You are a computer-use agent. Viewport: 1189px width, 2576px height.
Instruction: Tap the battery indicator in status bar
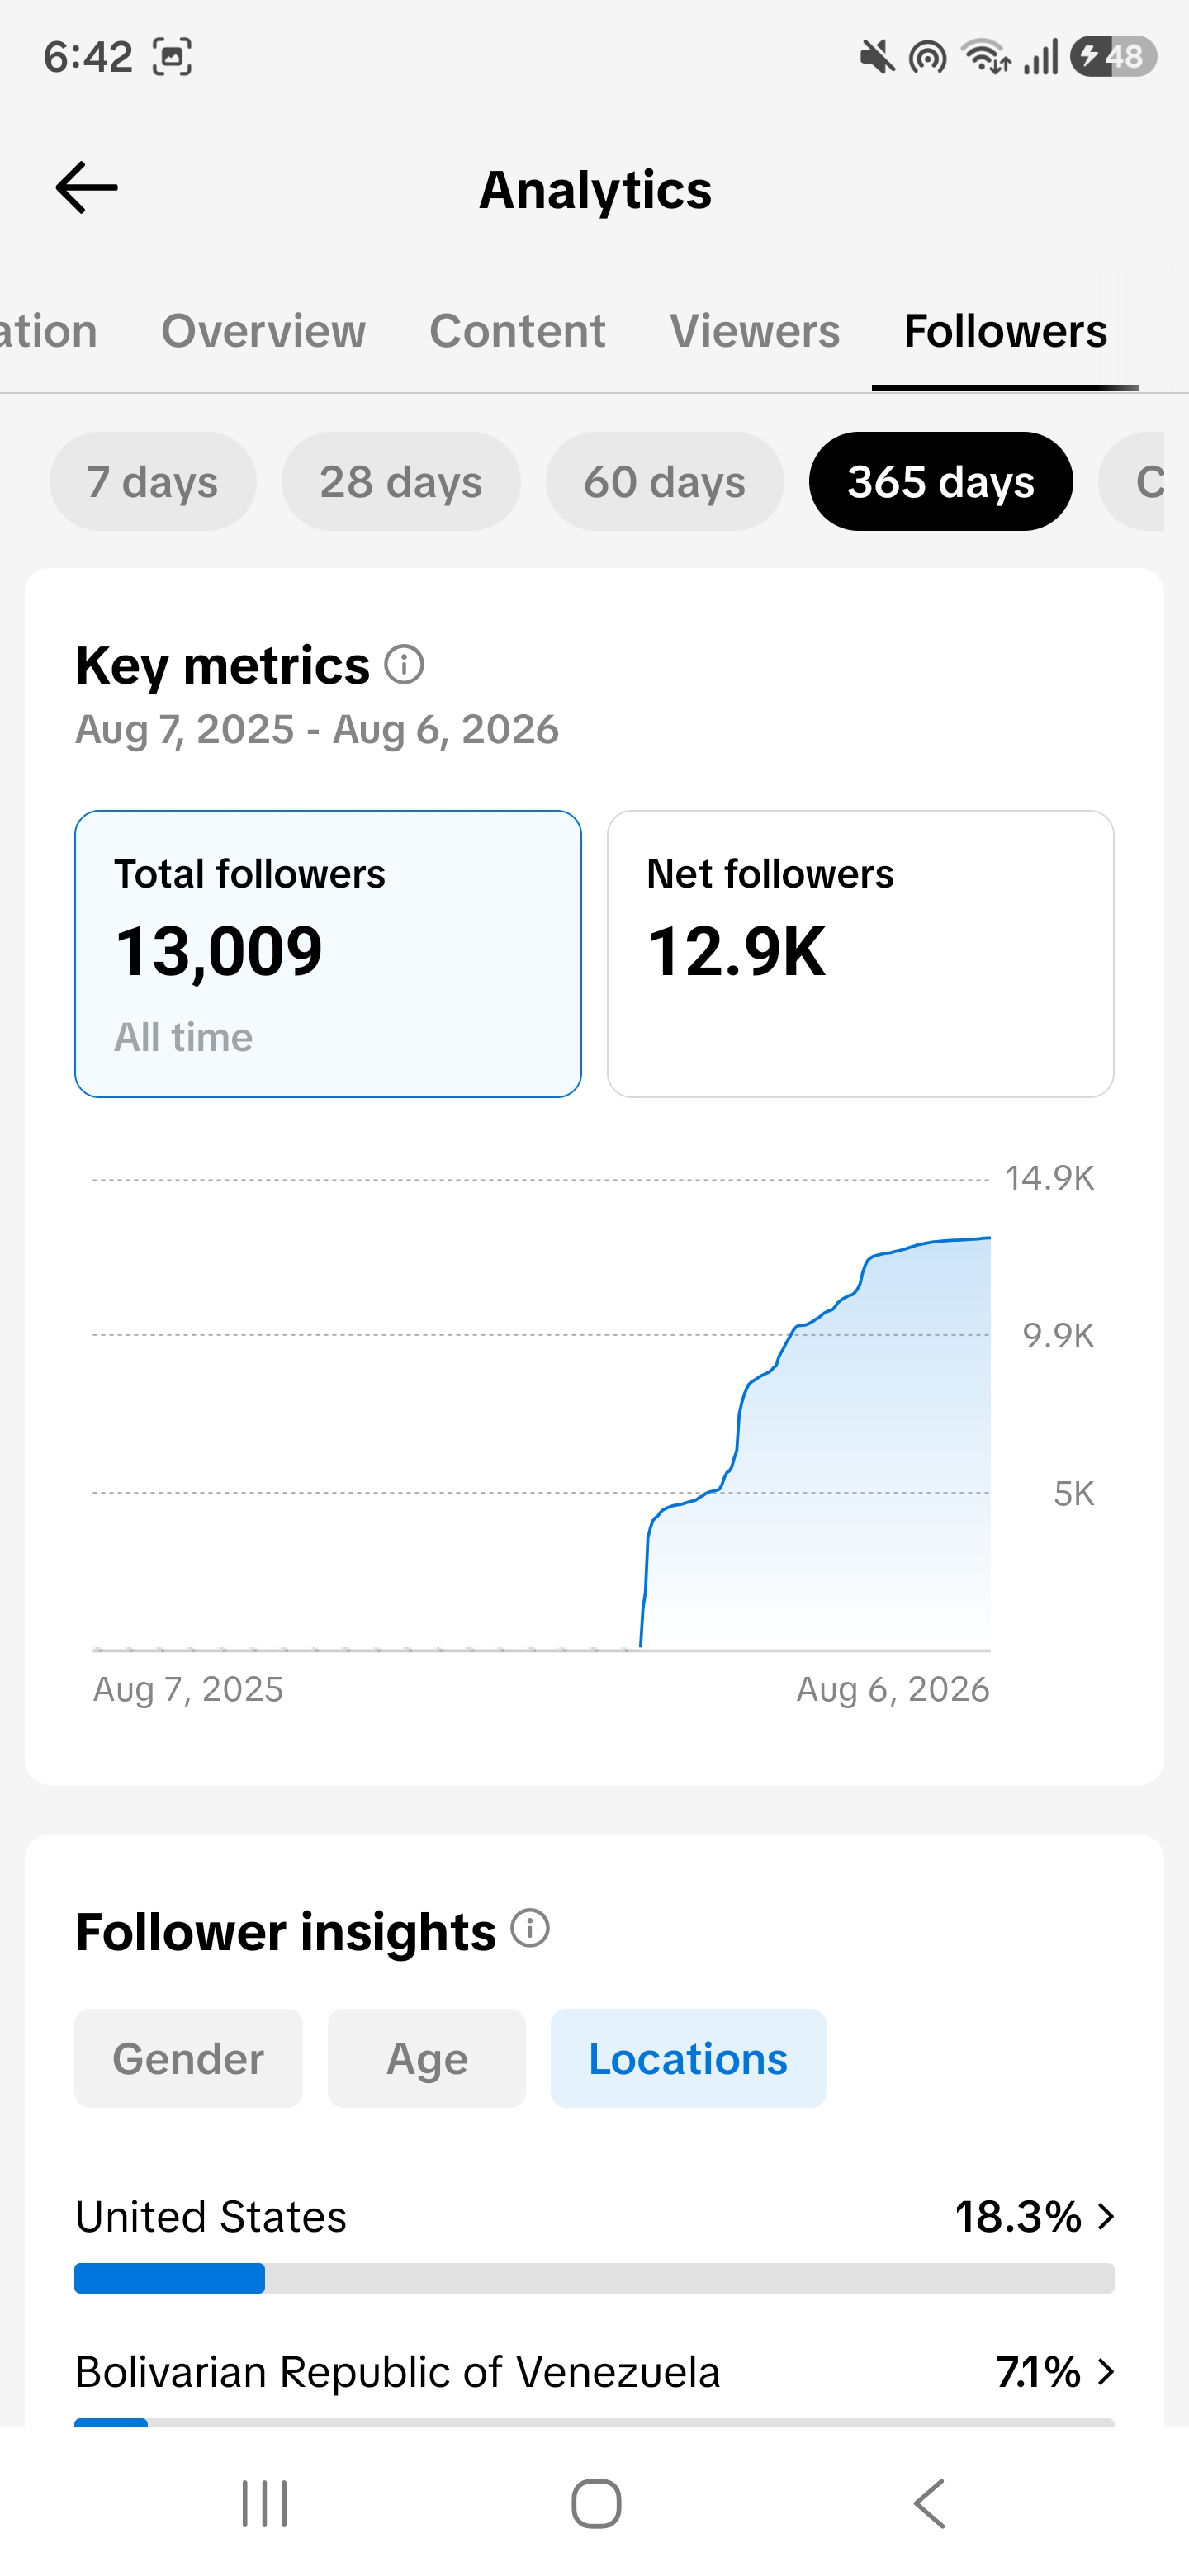(x=1113, y=56)
